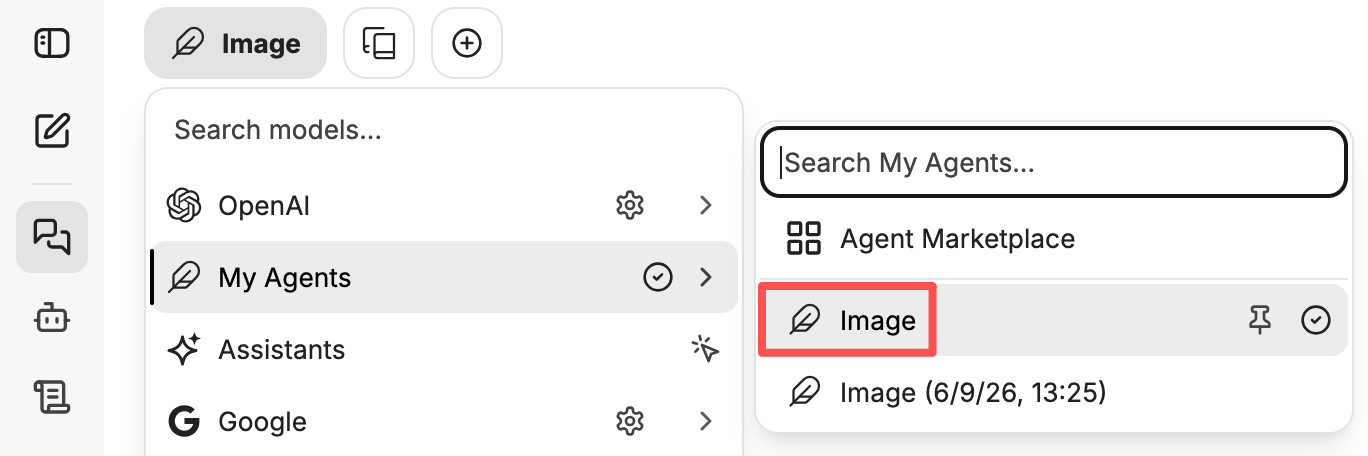Focus the Search My Agents field
The height and width of the screenshot is (456, 1368).
(1054, 163)
